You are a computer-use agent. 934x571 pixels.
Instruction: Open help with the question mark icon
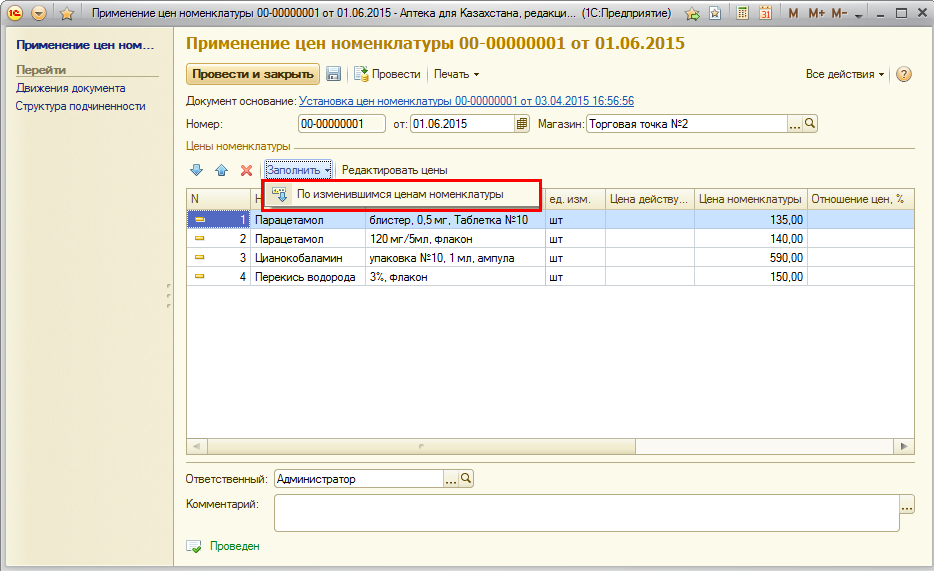pos(904,75)
